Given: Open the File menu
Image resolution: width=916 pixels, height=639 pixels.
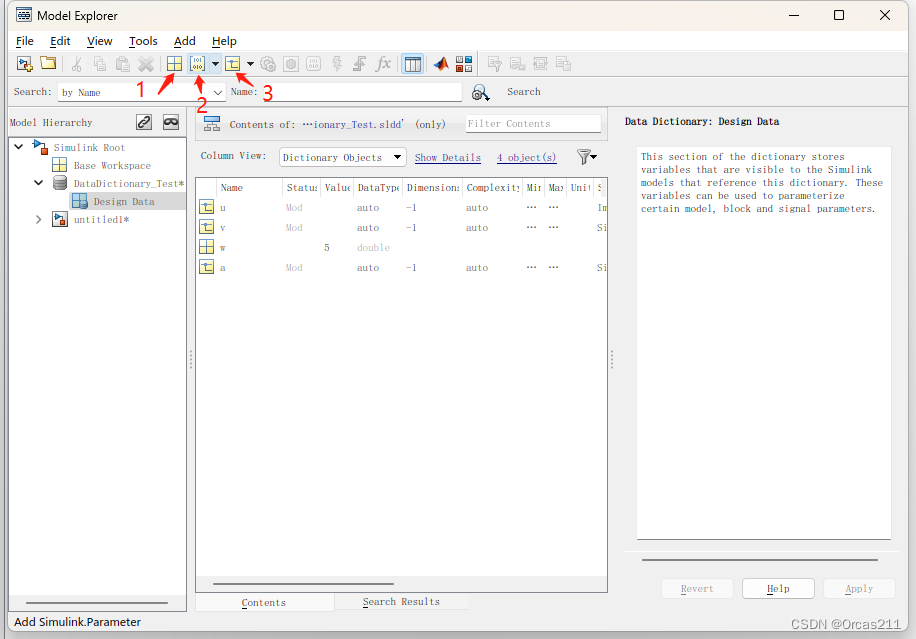Looking at the screenshot, I should [25, 41].
